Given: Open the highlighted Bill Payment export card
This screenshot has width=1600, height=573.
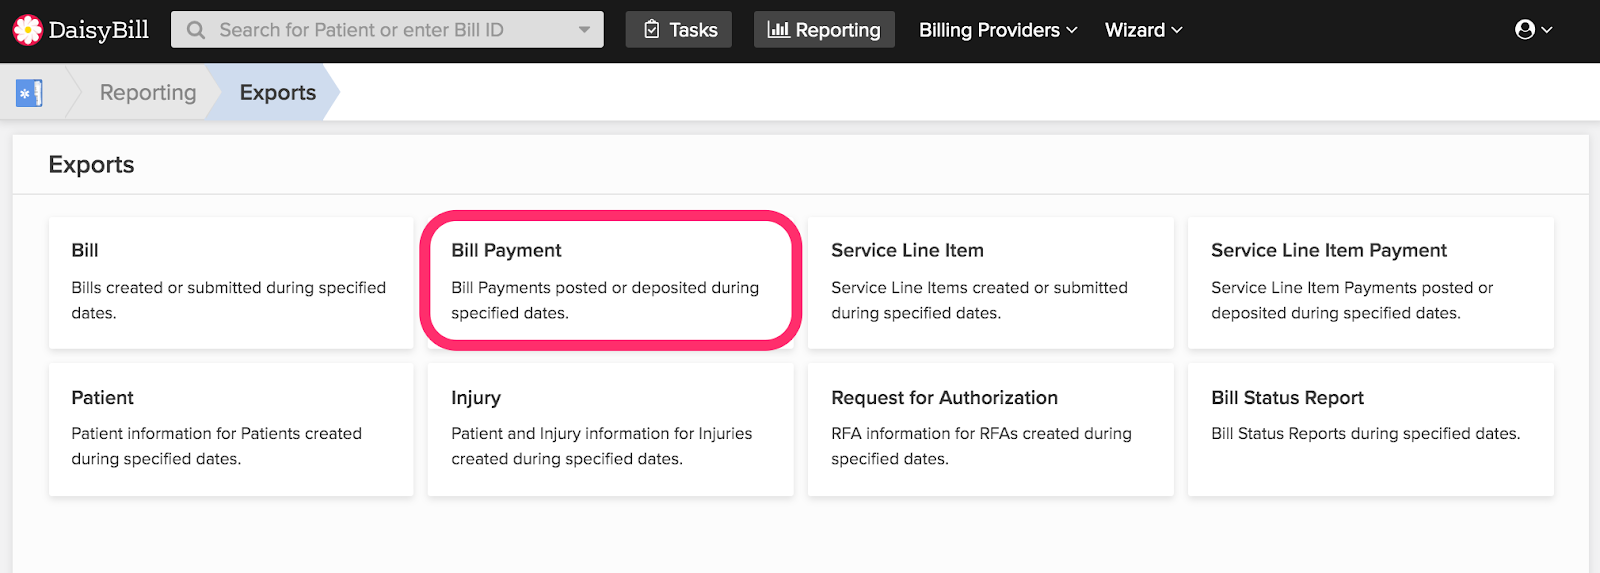Looking at the screenshot, I should pyautogui.click(x=611, y=281).
